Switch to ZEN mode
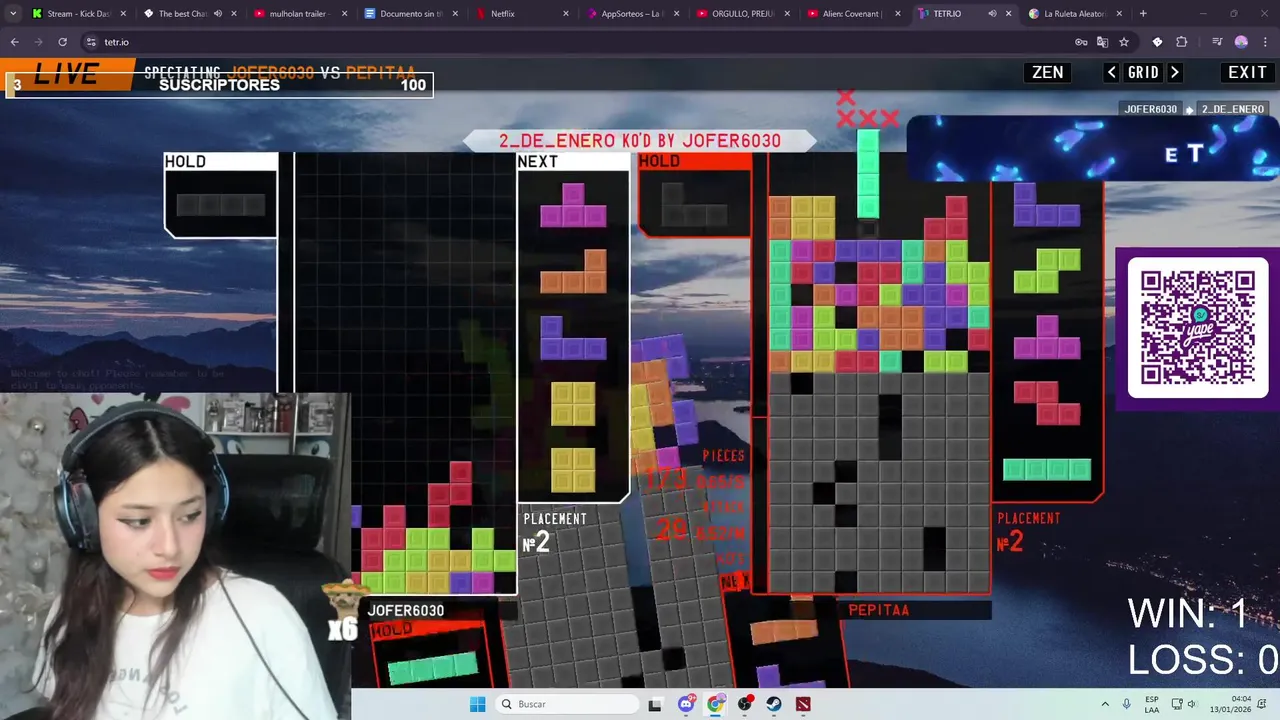The image size is (1280, 720). [x=1047, y=72]
